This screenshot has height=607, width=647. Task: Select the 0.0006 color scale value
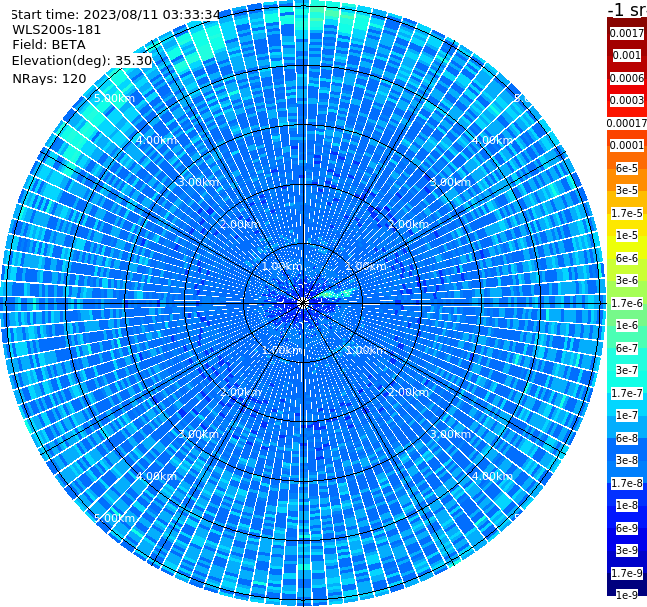pyautogui.click(x=627, y=78)
